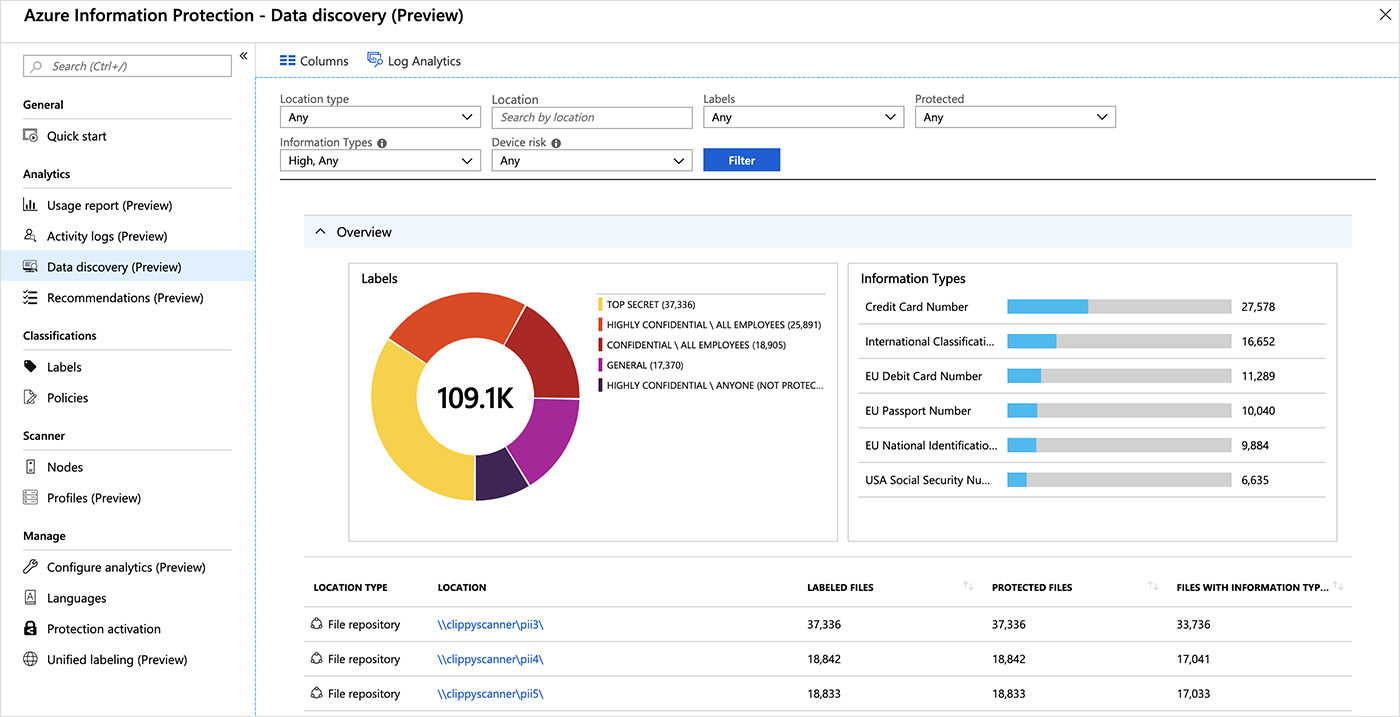Toggle sort on the Labeled Files column
The image size is (1400, 717).
967,587
